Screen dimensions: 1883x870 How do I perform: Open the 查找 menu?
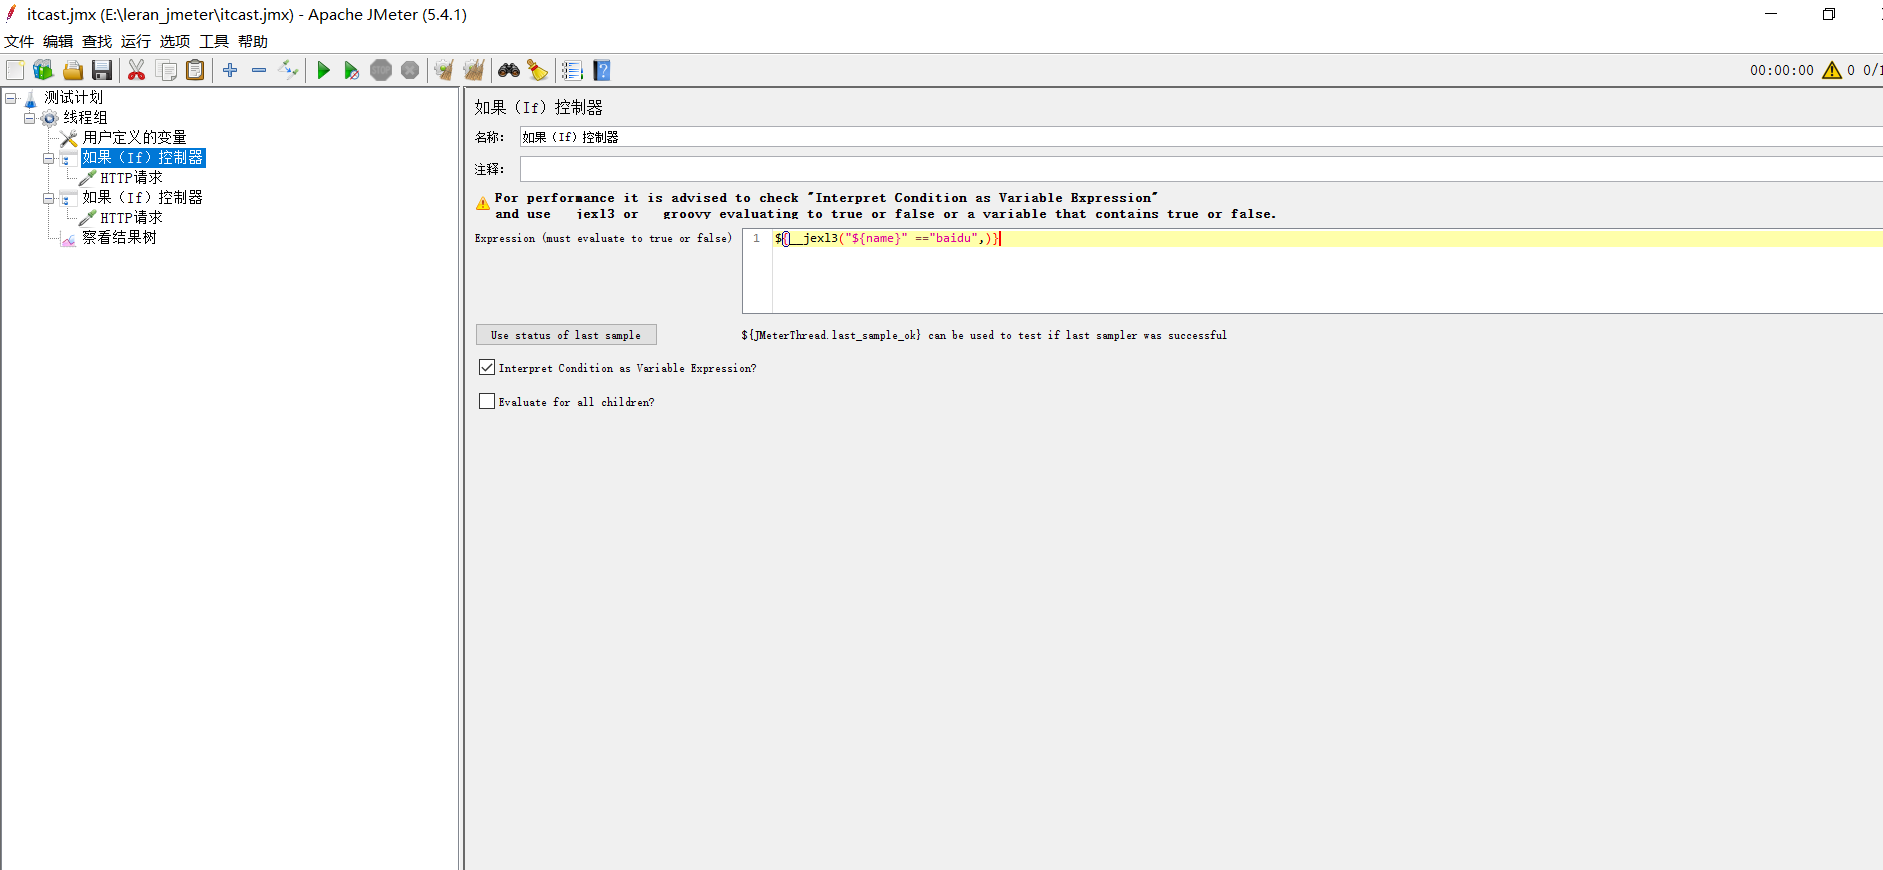(x=97, y=41)
